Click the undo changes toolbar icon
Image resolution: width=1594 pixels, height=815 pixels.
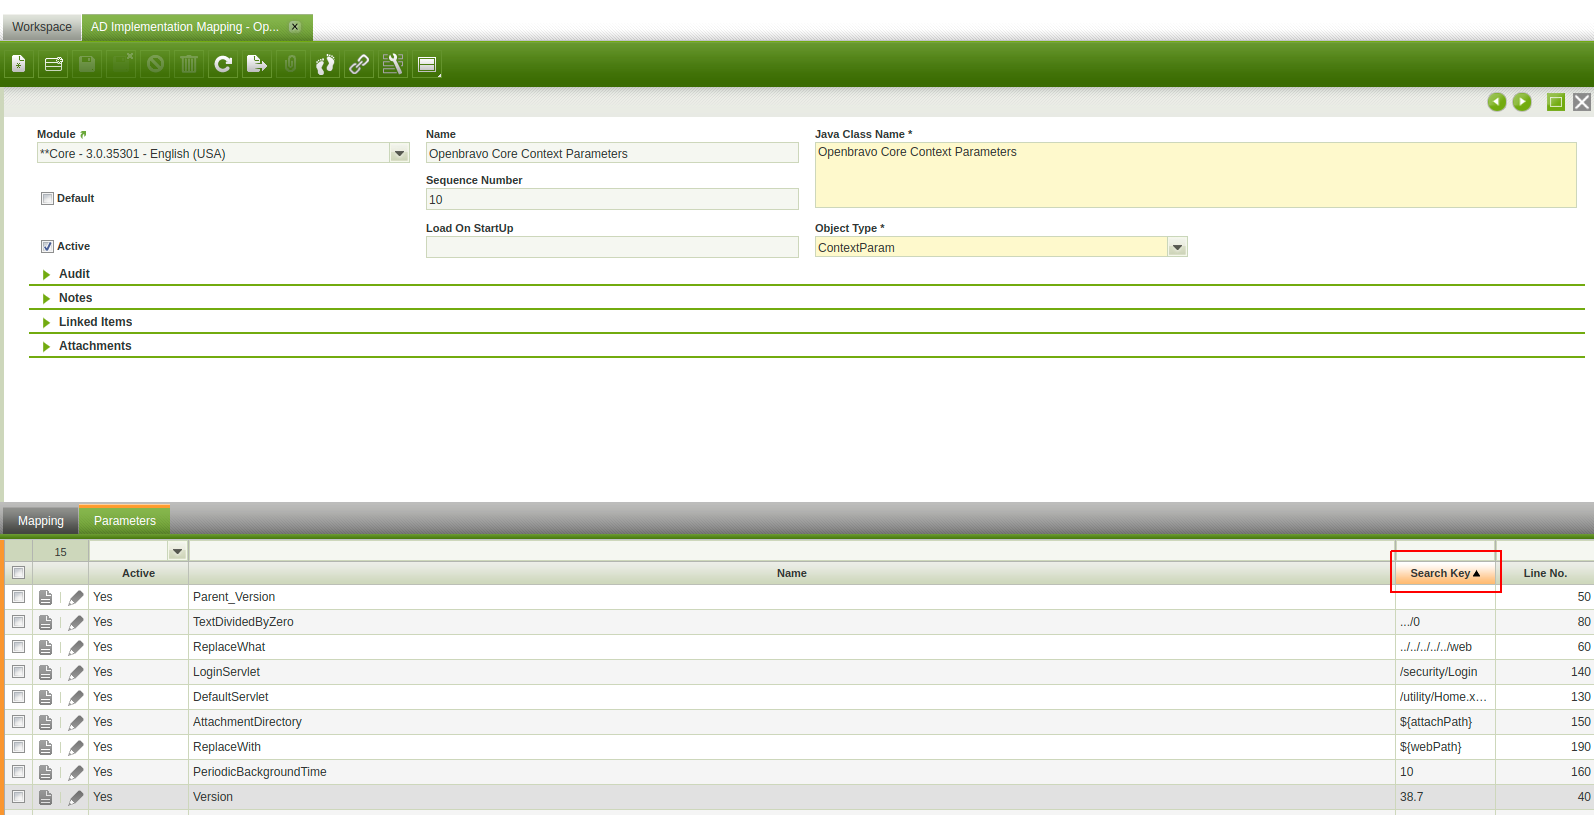click(x=156, y=64)
